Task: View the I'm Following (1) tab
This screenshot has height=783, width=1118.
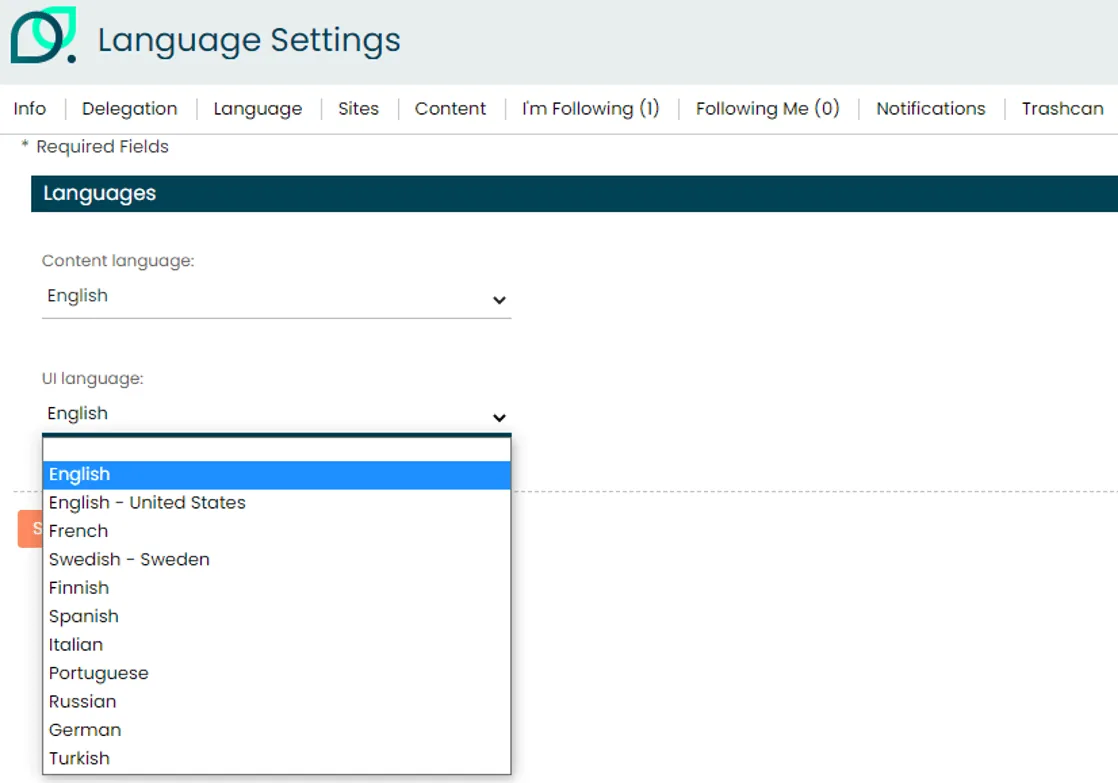Action: (590, 108)
